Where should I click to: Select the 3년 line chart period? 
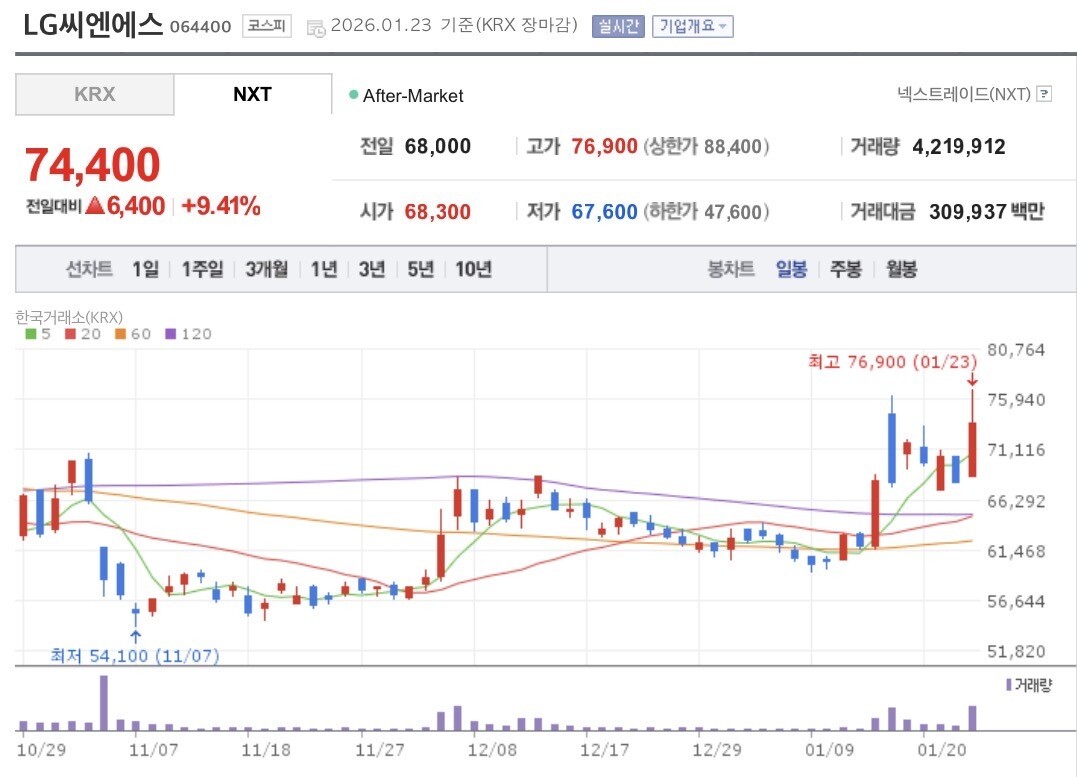(372, 269)
